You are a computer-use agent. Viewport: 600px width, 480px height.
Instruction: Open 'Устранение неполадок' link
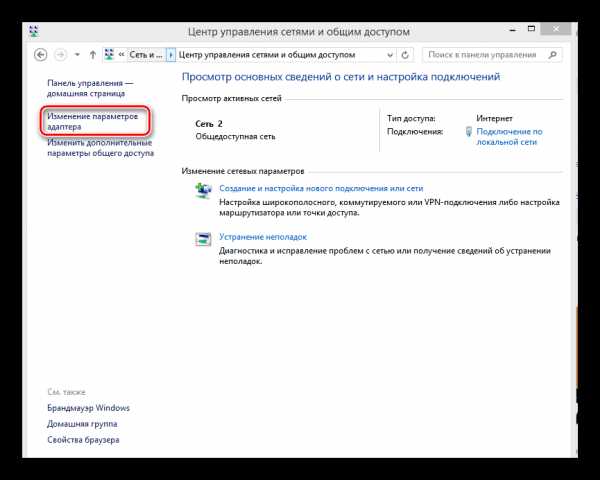pos(263,237)
